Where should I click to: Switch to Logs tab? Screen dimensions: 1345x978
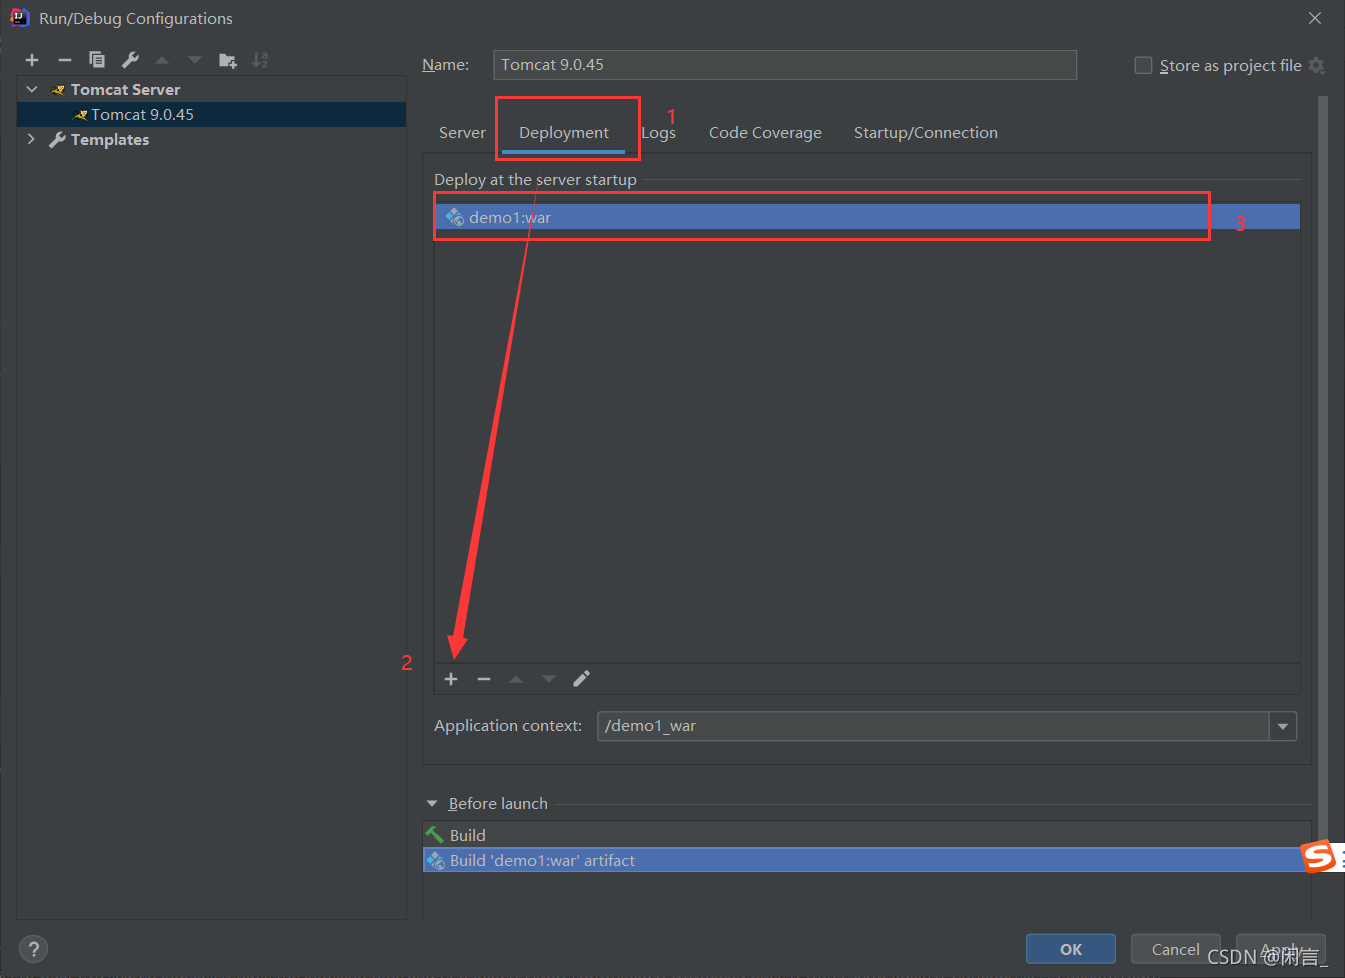coord(658,132)
